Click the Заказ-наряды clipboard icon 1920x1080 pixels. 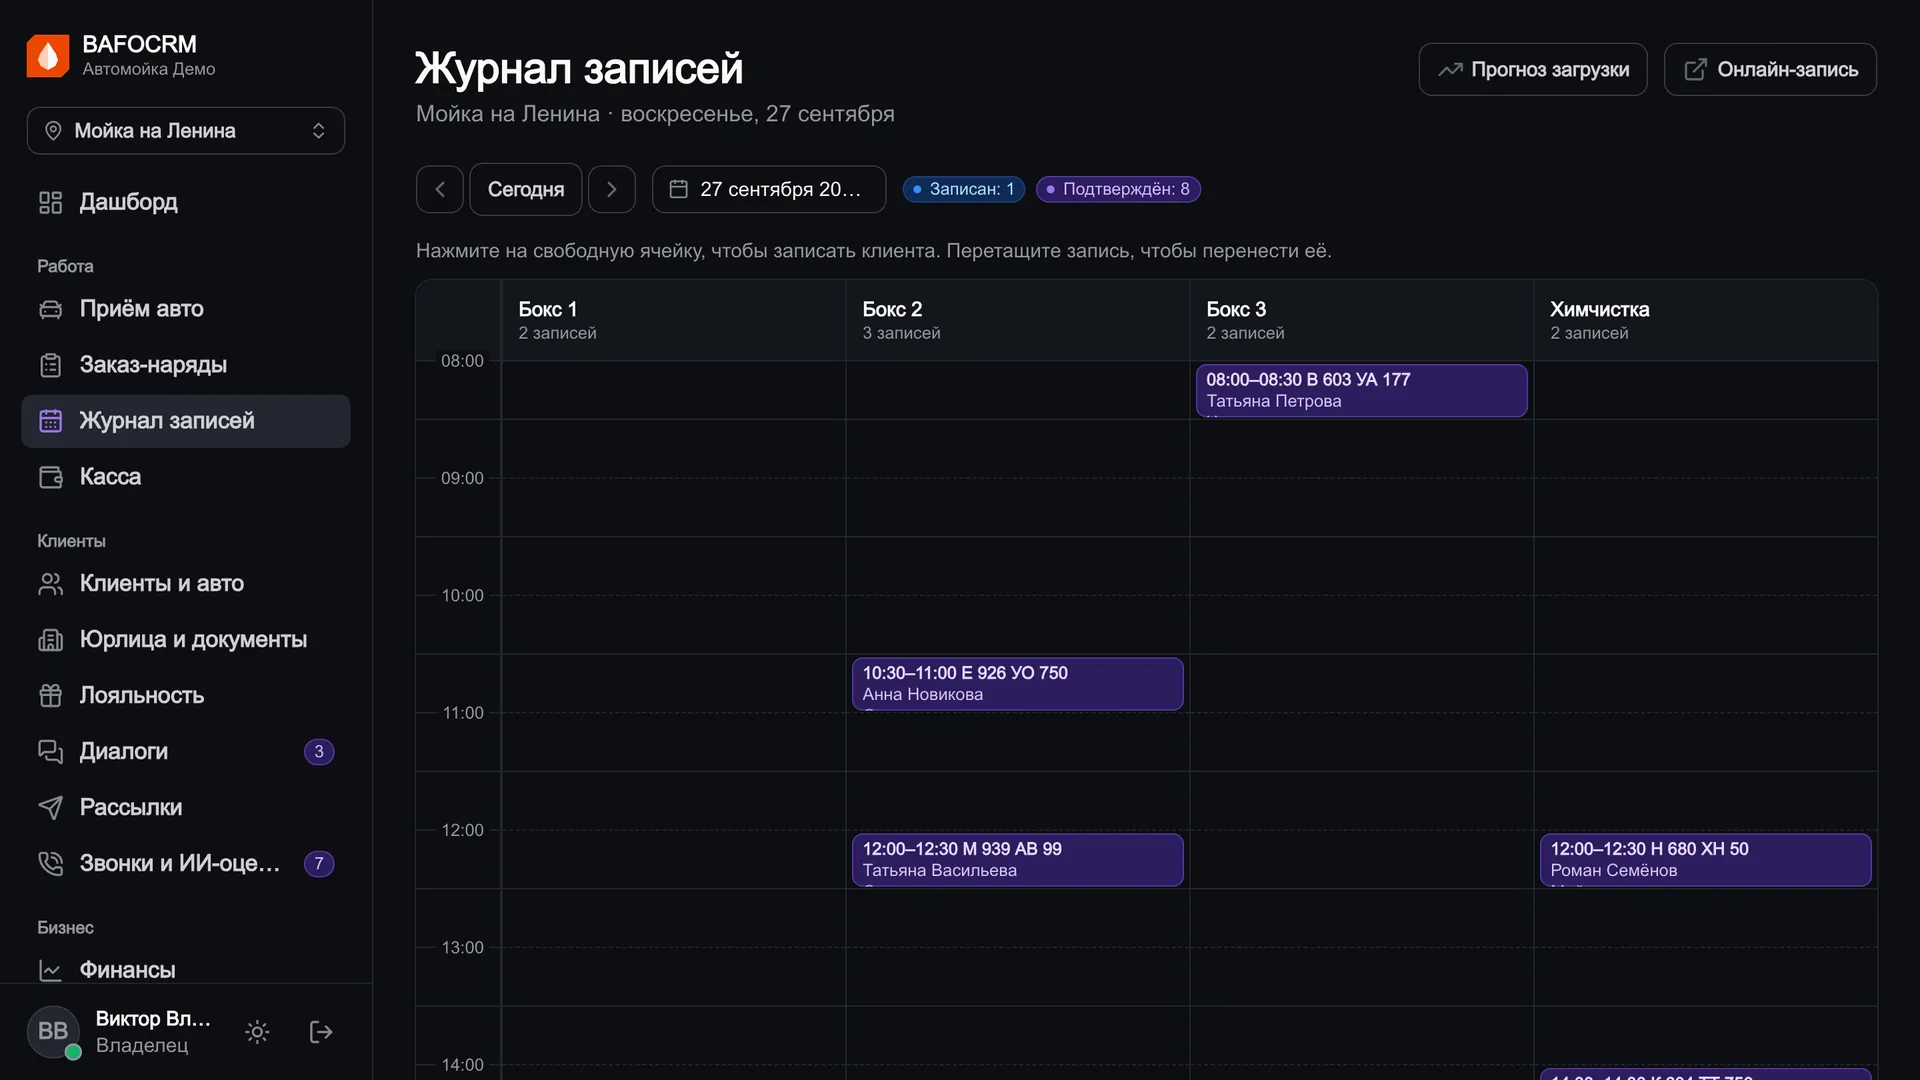(x=50, y=365)
